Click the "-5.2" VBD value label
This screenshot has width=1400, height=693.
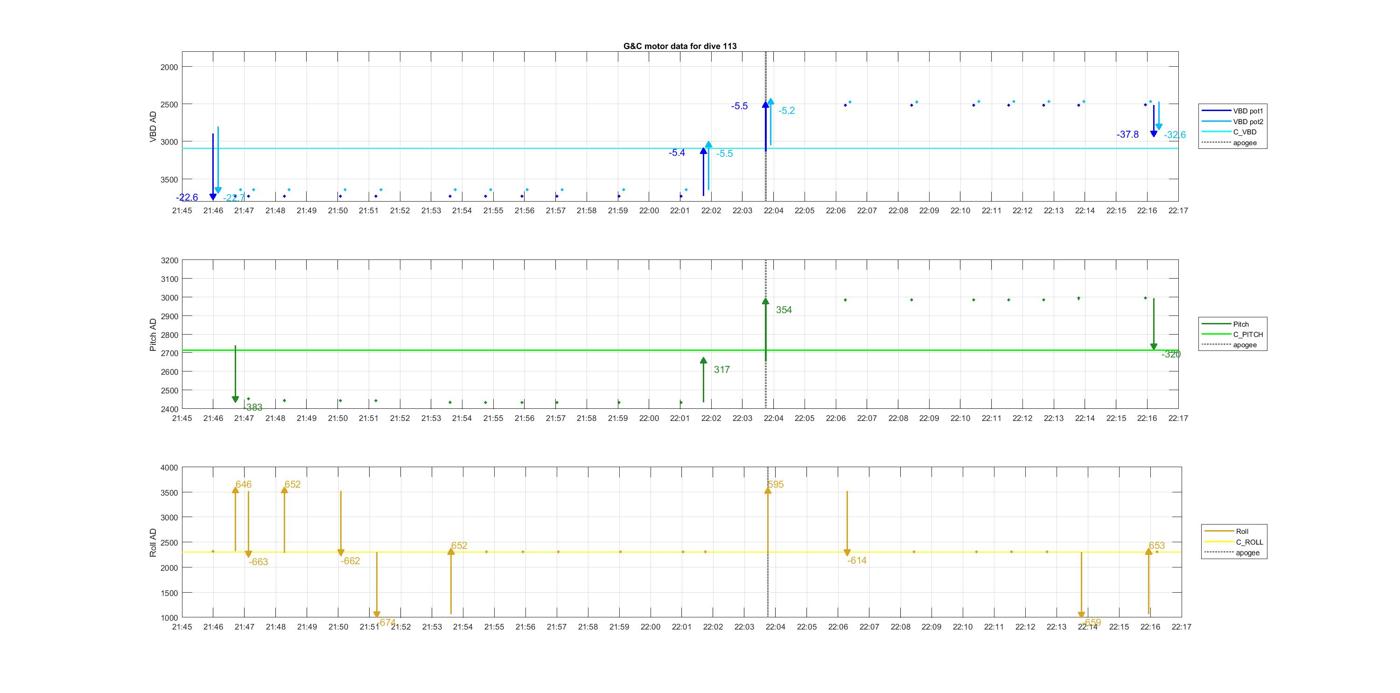coord(787,111)
